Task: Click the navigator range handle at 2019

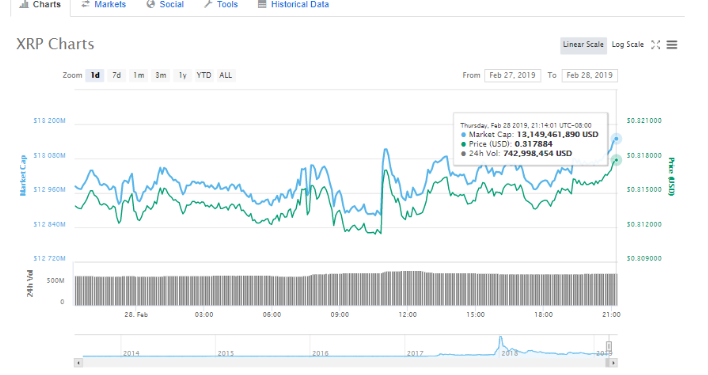Action: [609, 346]
